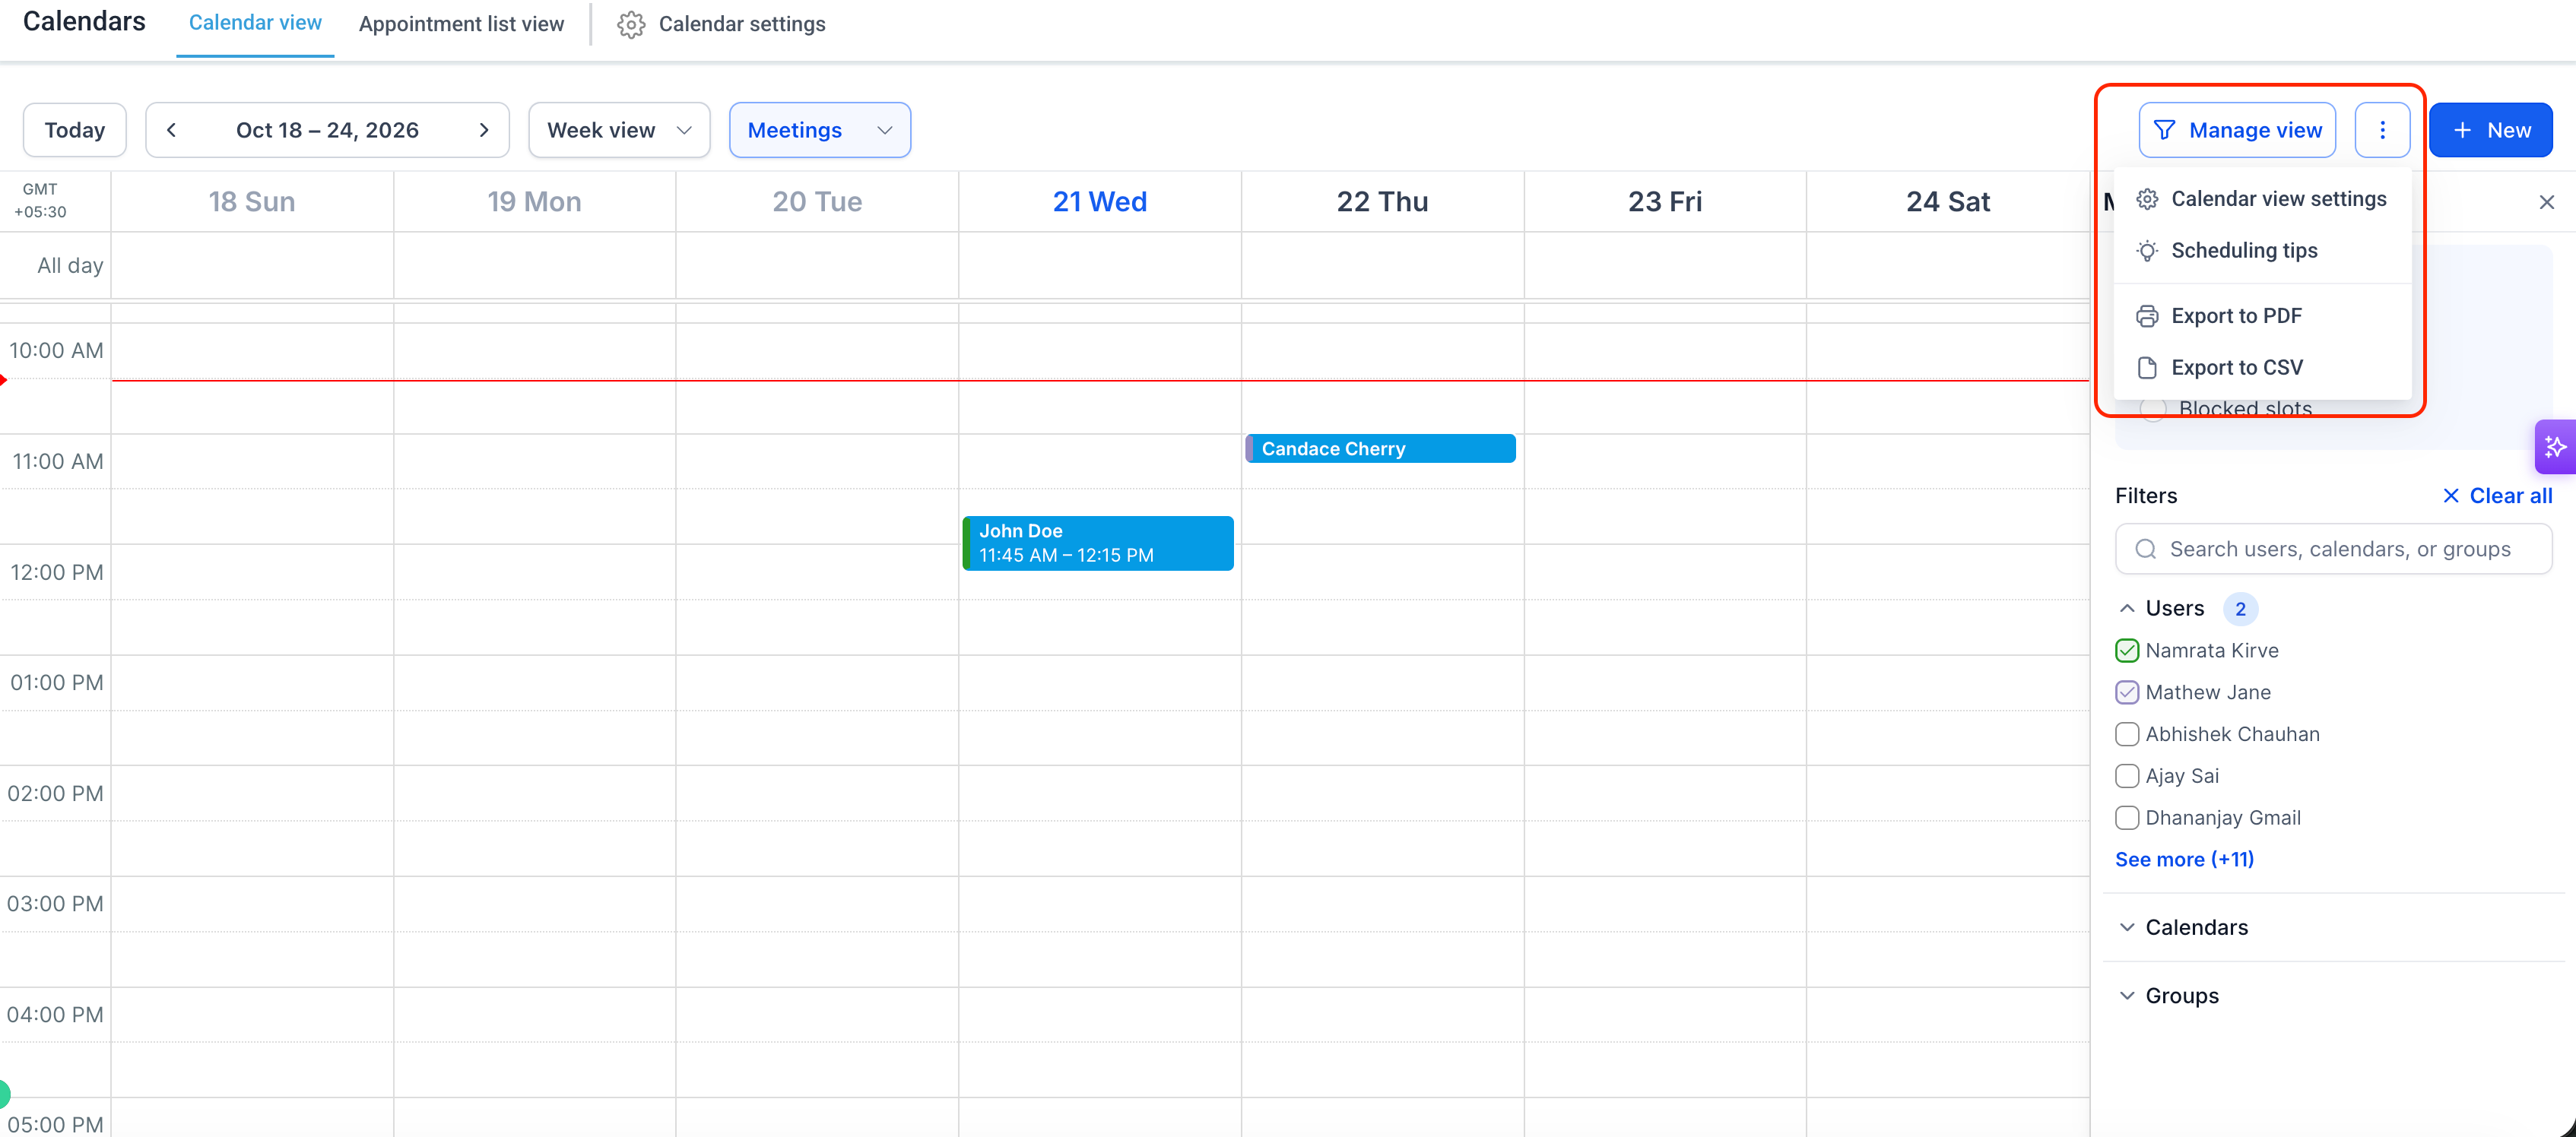The height and width of the screenshot is (1137, 2576).
Task: Click the search magnifier icon in Filters
Action: pos(2145,549)
